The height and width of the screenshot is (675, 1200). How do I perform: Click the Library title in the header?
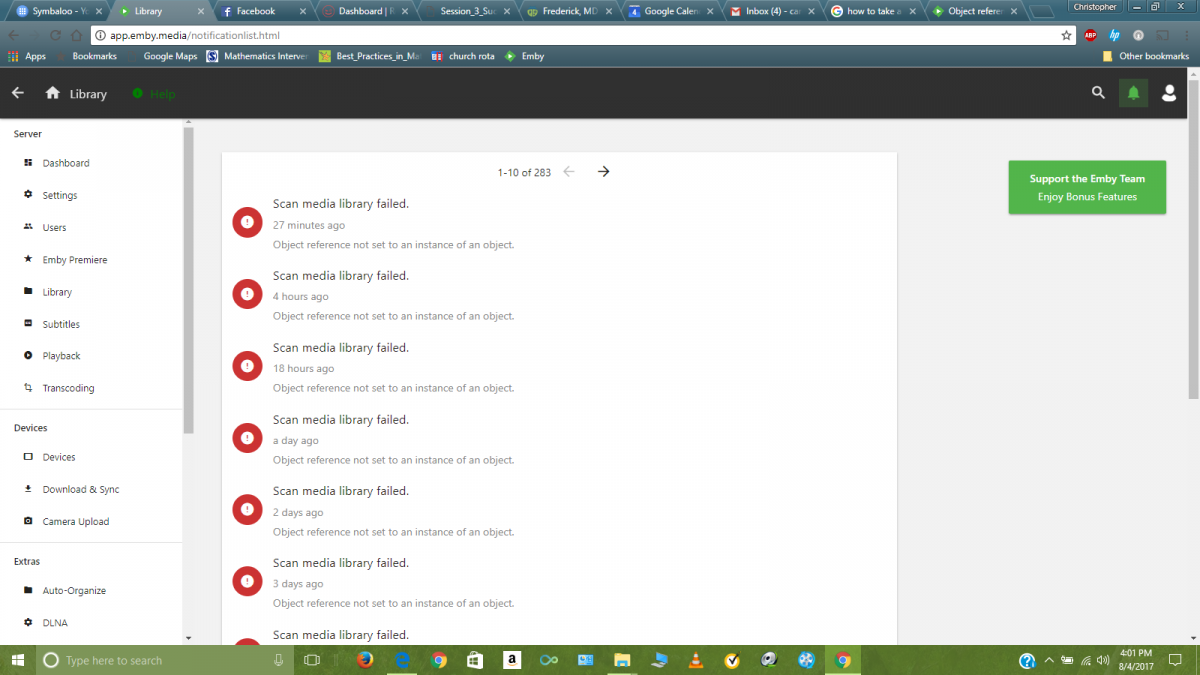pos(88,94)
